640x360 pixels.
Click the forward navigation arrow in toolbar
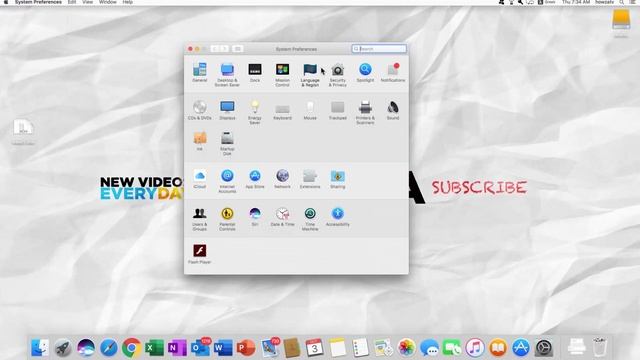click(224, 49)
